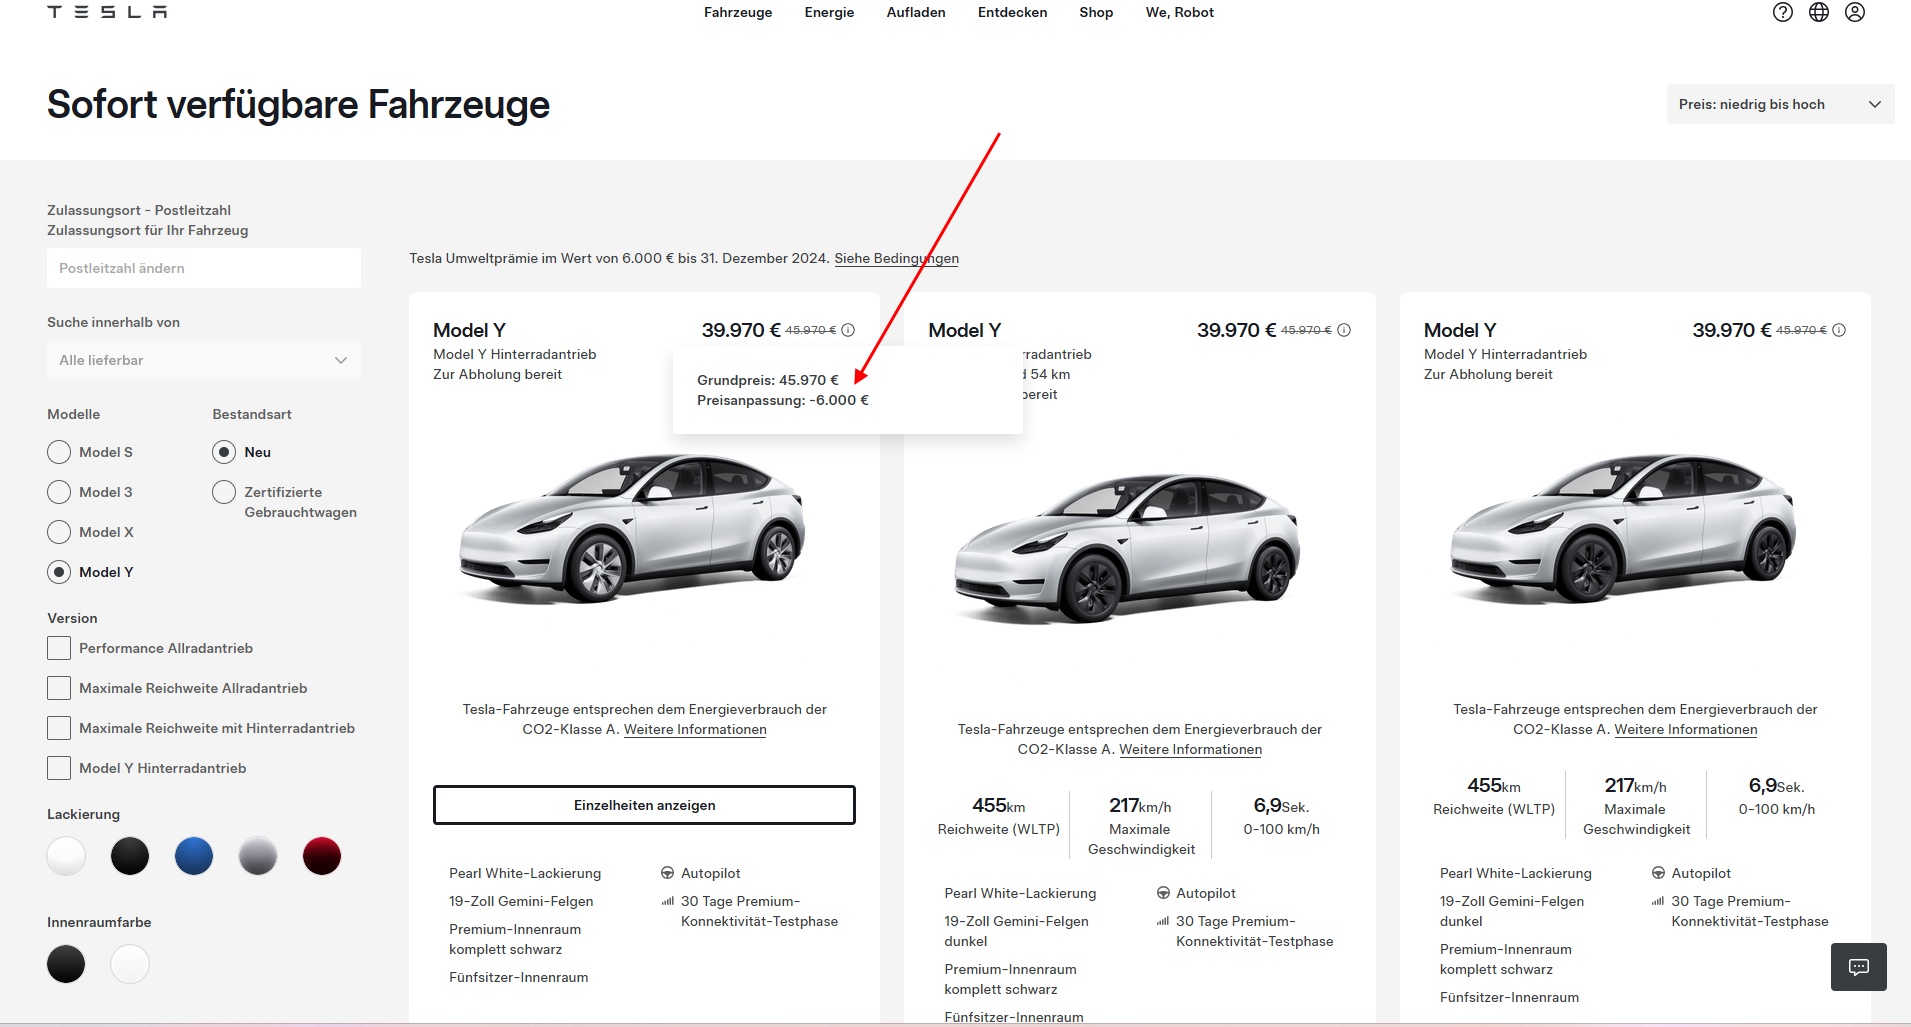The height and width of the screenshot is (1027, 1911).
Task: Click the second Model Y car image
Action: [1127, 547]
